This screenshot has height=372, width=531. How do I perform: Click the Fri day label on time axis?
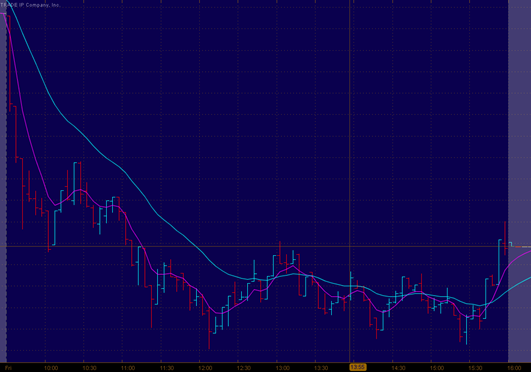(x=9, y=368)
